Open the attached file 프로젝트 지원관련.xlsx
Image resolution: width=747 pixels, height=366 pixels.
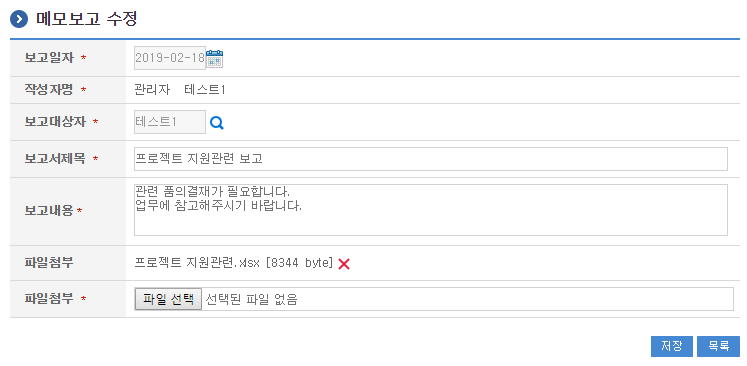tap(234, 263)
